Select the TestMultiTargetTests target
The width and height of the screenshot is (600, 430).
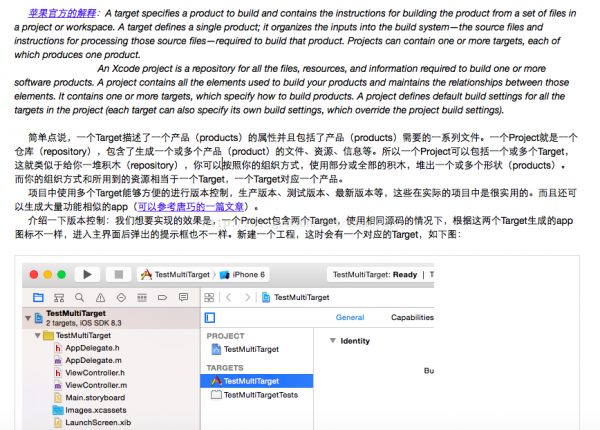click(x=254, y=395)
